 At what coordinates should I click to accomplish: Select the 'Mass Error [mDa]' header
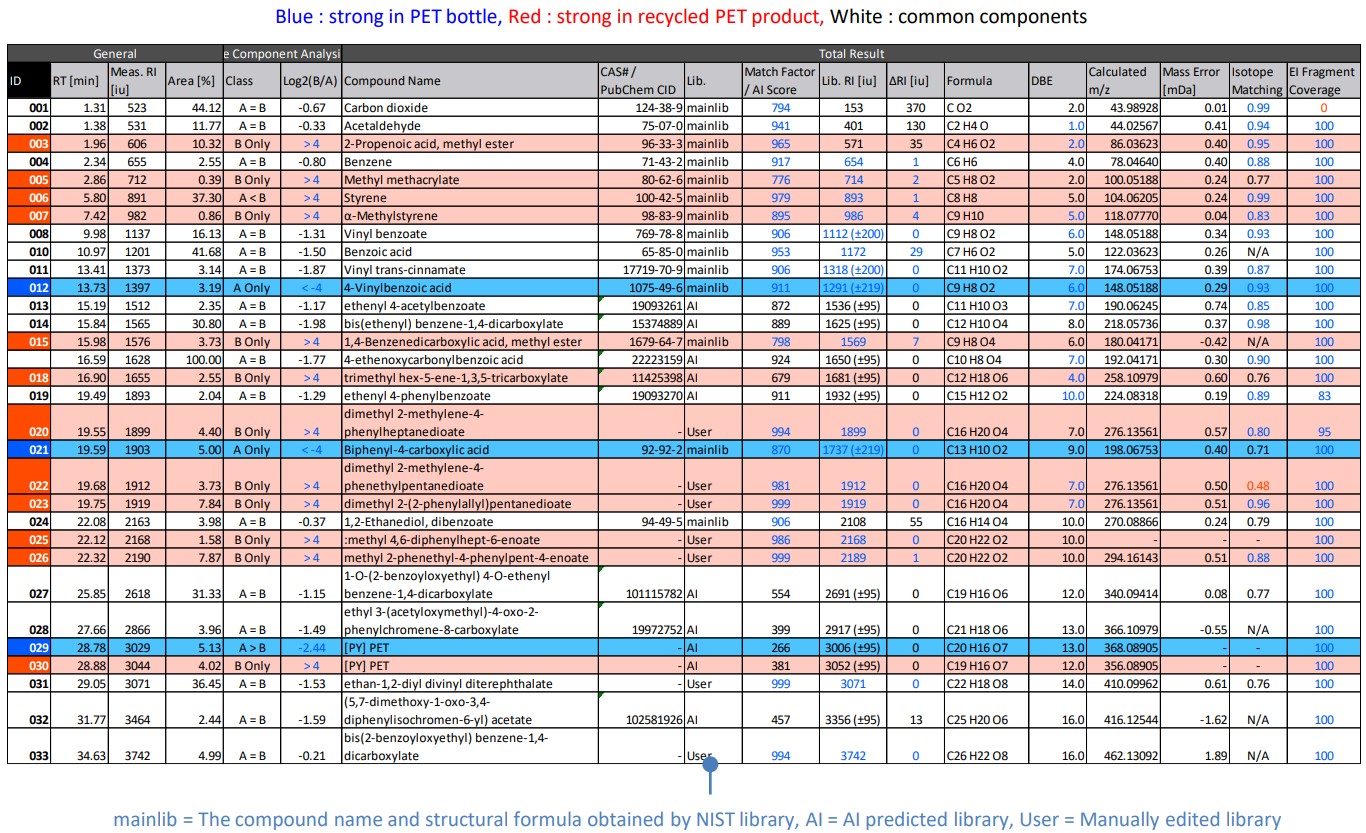coord(1194,81)
